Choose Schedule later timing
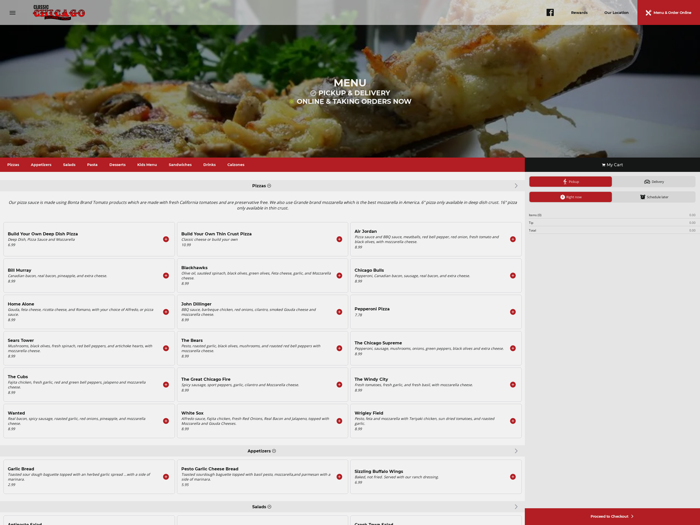 click(654, 197)
